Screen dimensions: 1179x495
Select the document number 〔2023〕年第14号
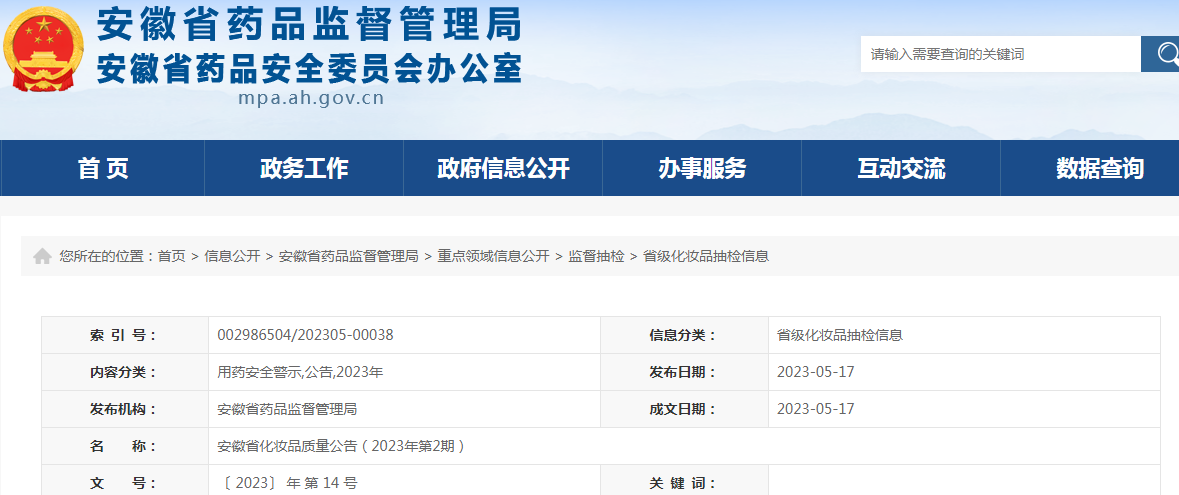point(290,483)
